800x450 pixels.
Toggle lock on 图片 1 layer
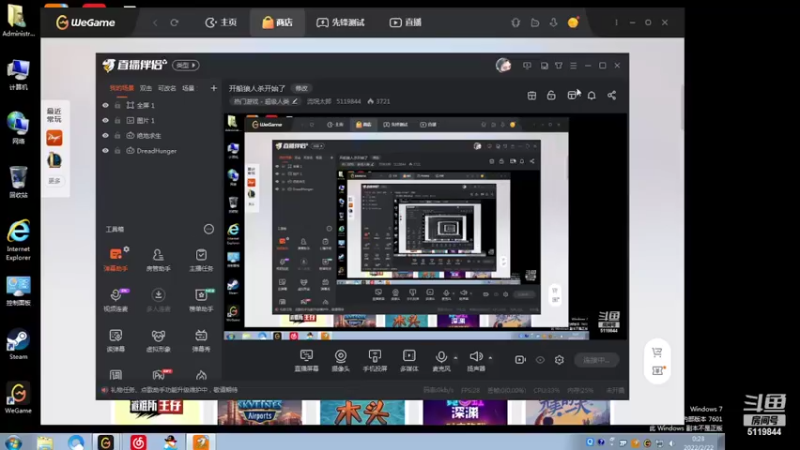coord(117,120)
